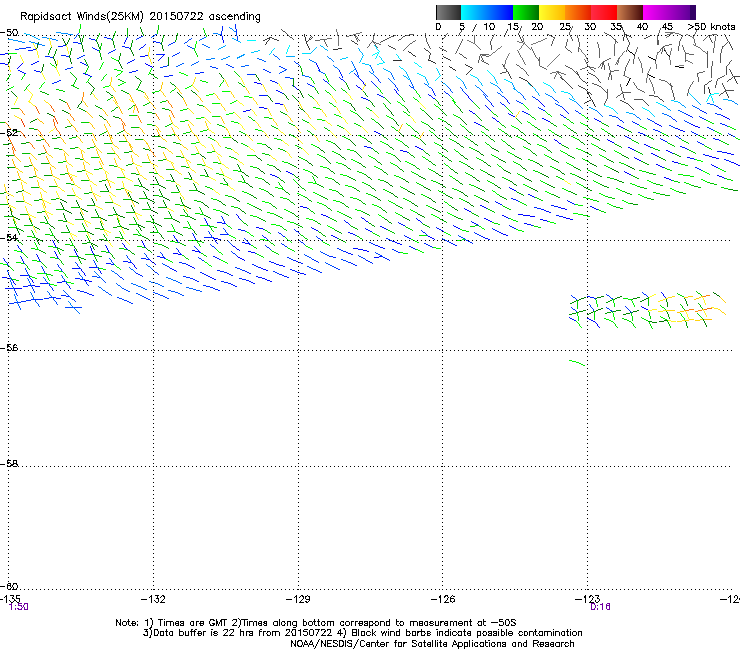Click the "30" legend scale label
This screenshot has width=740, height=650.
(590, 27)
